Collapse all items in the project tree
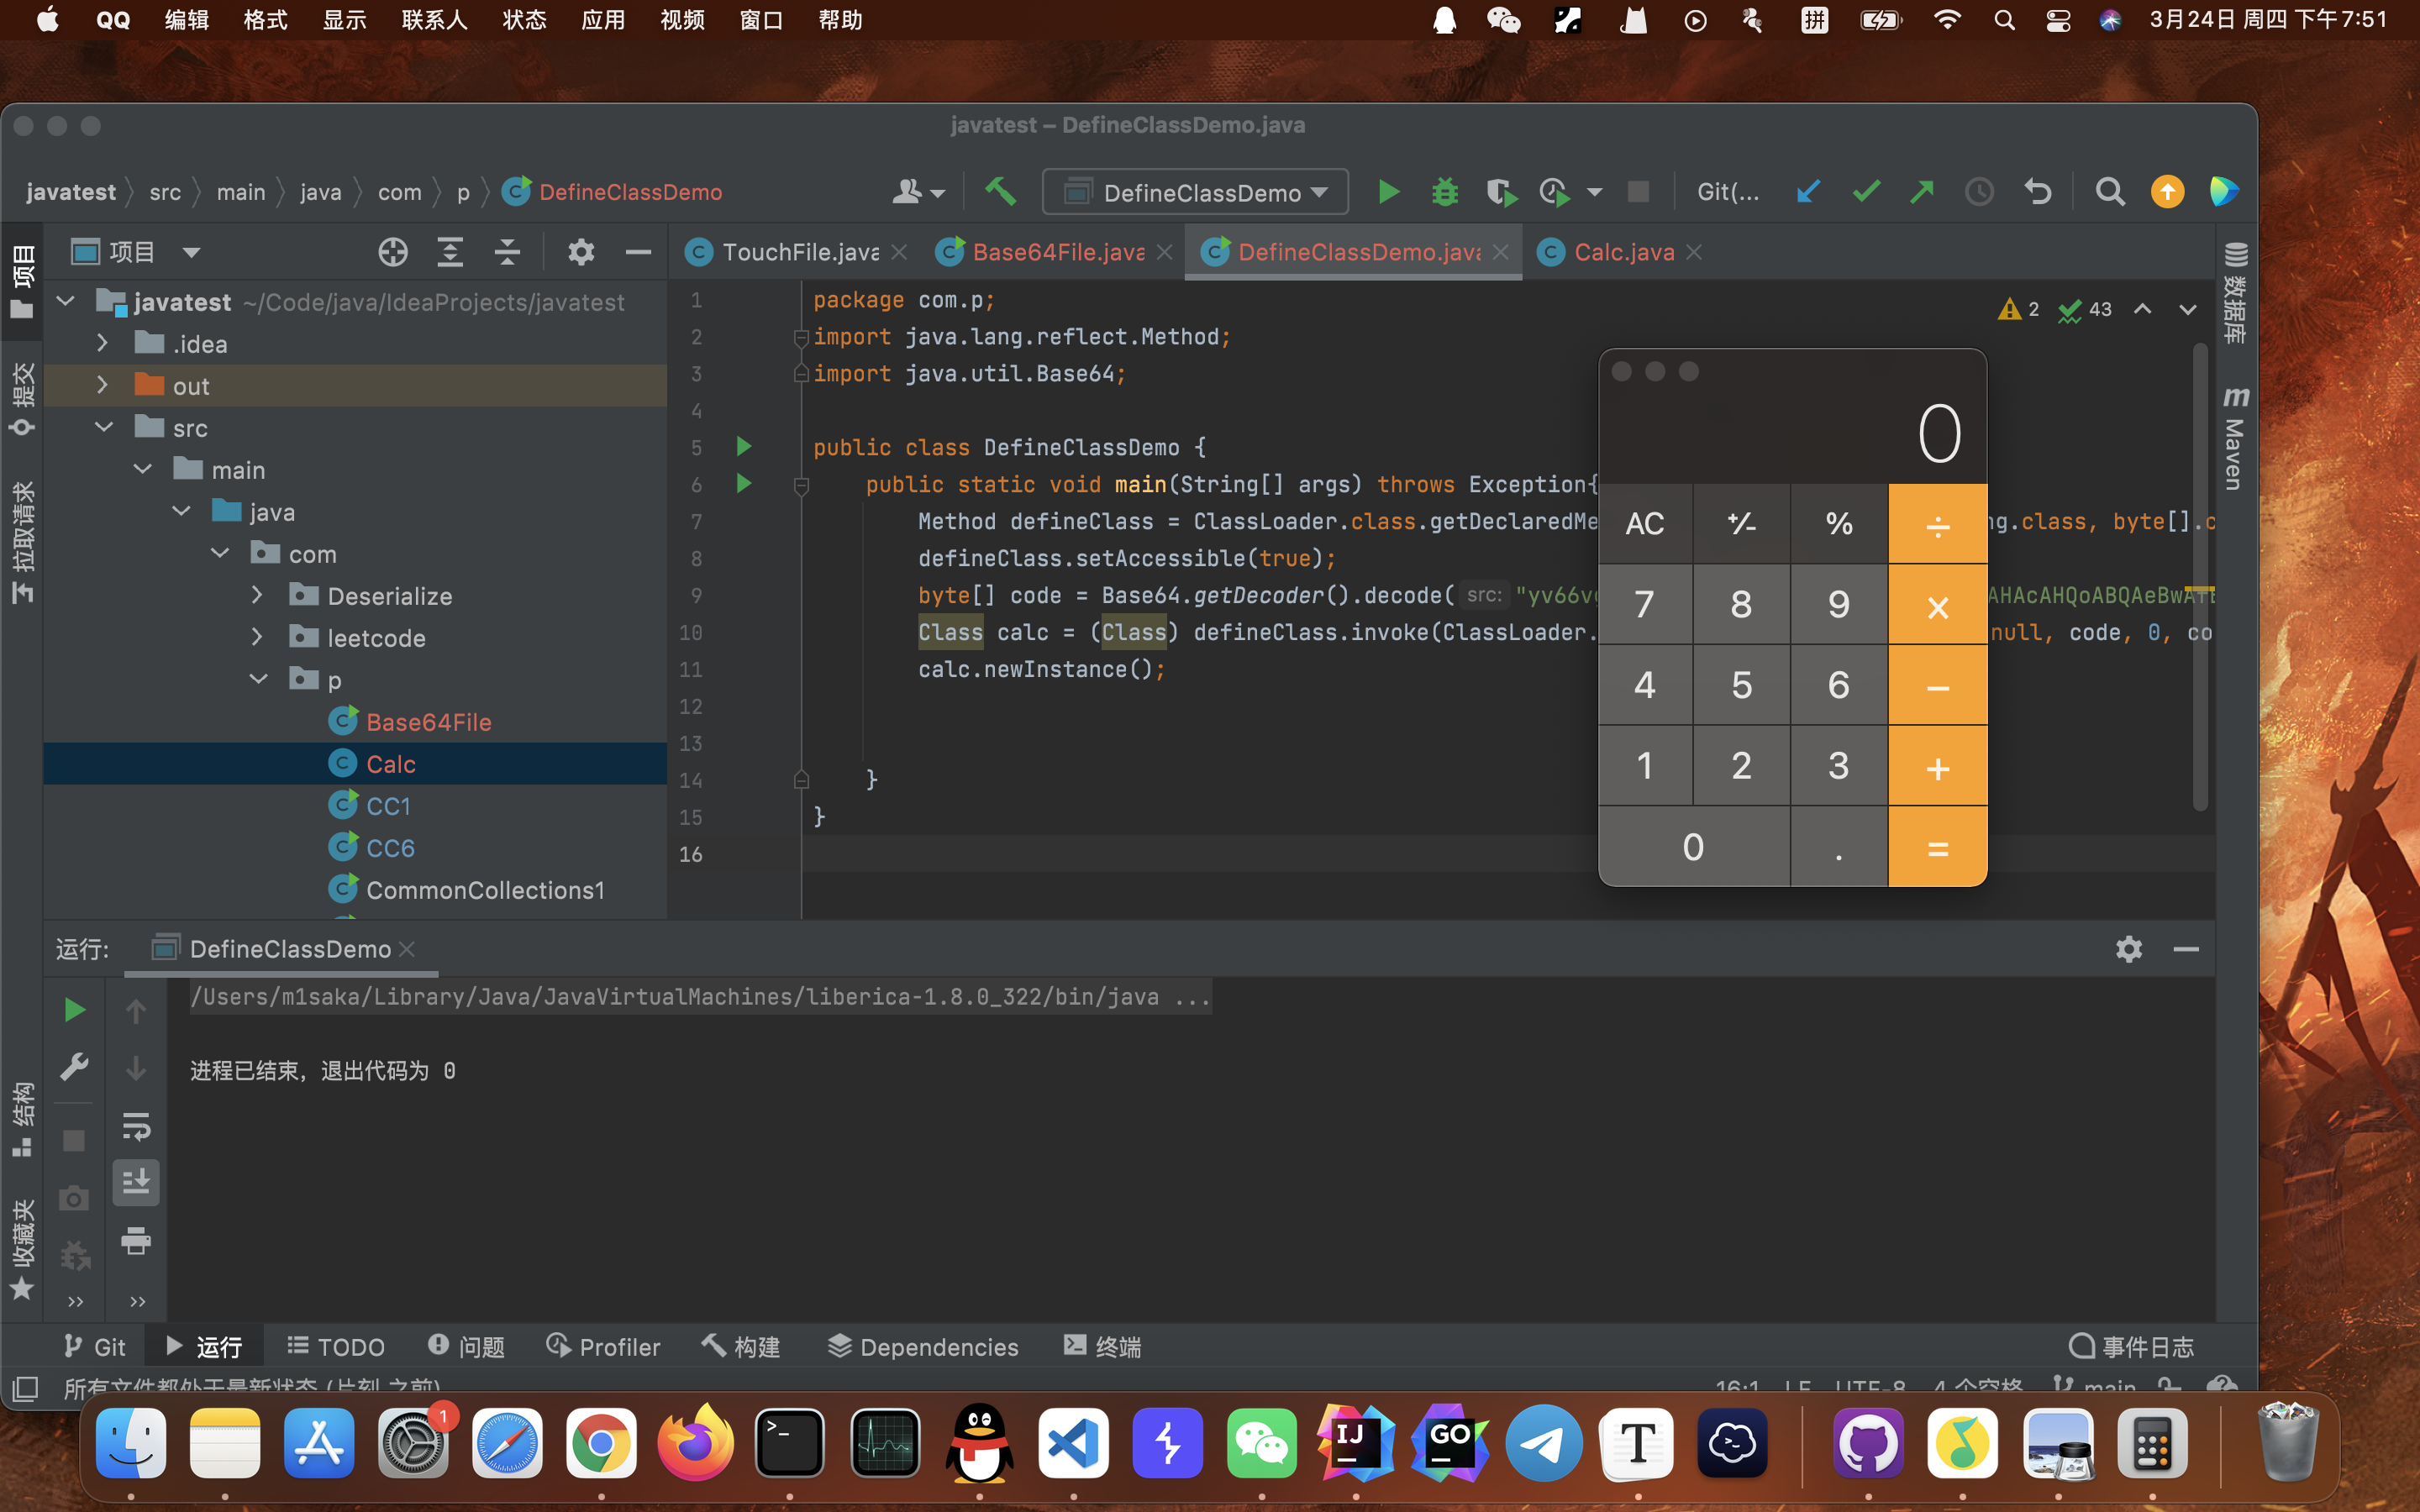The image size is (2420, 1512). pos(508,252)
